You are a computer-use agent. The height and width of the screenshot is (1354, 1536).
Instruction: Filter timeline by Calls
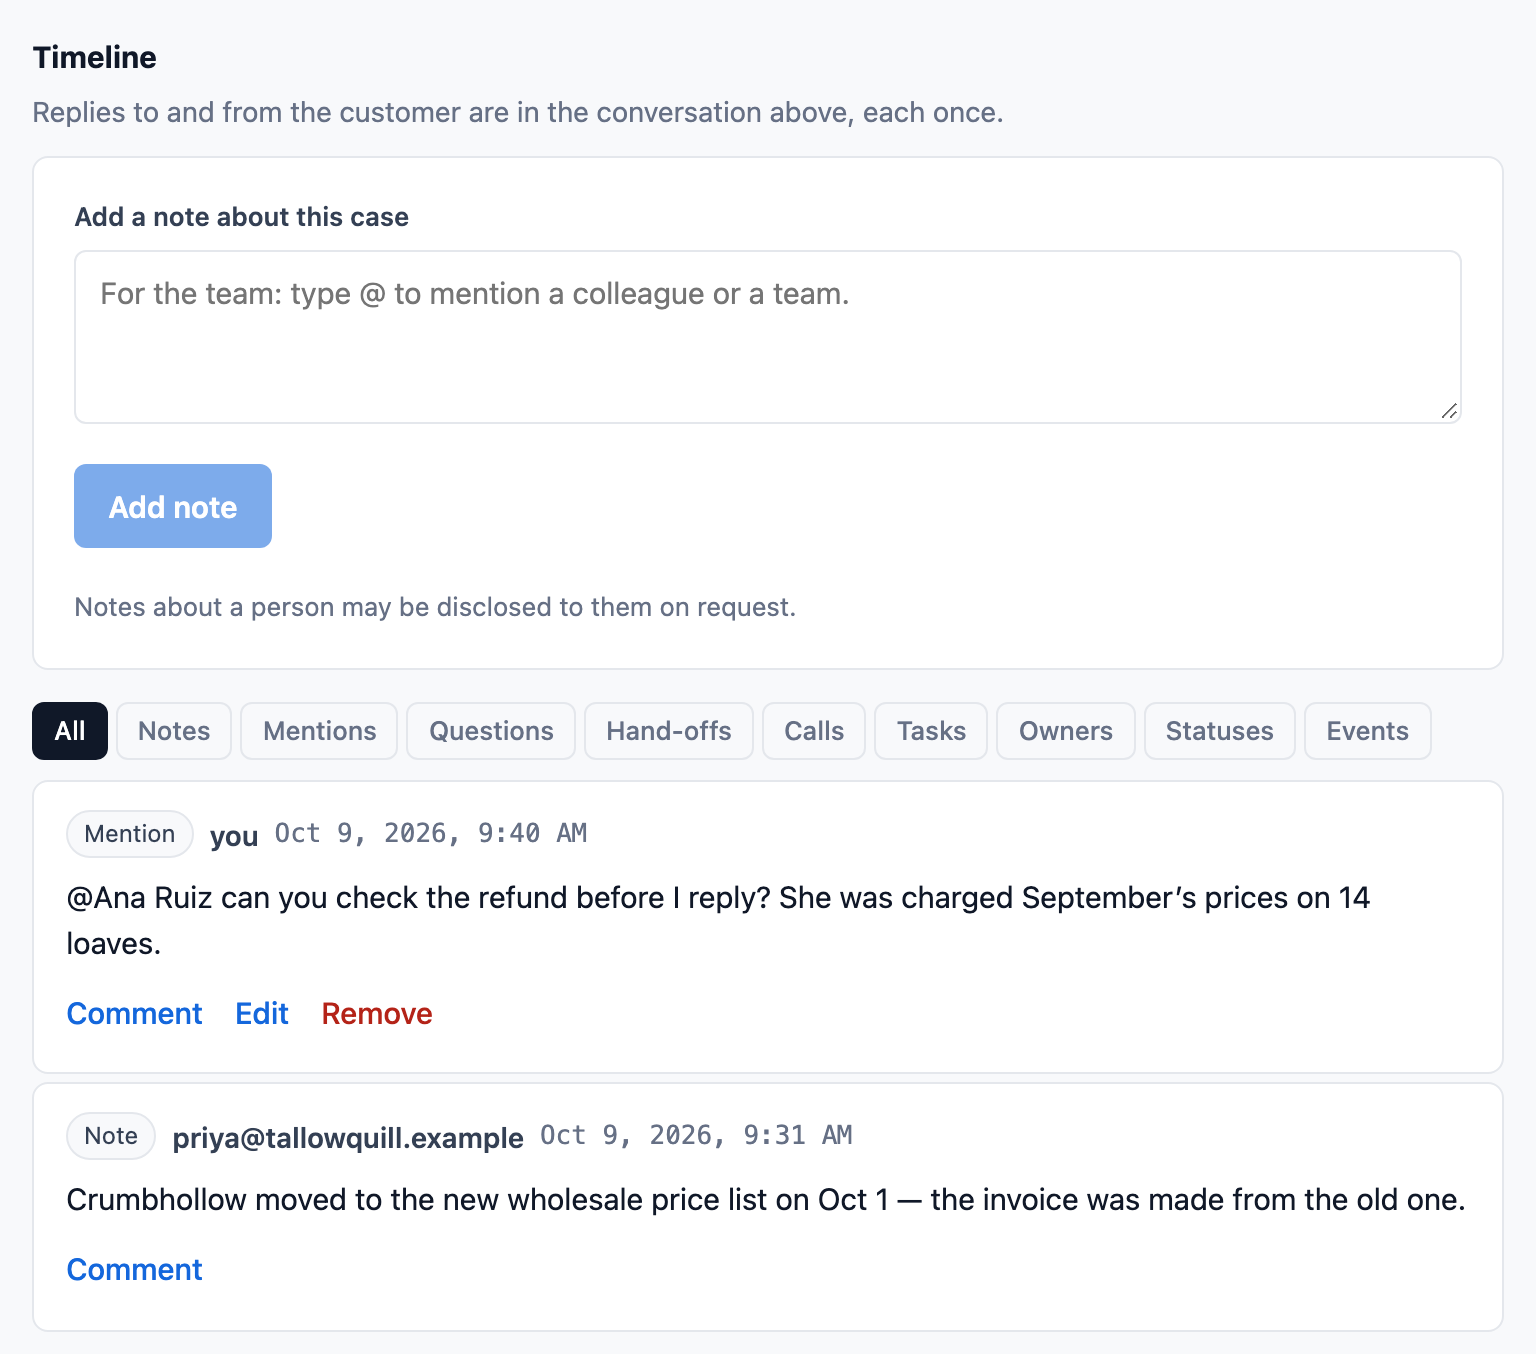pyautogui.click(x=814, y=731)
